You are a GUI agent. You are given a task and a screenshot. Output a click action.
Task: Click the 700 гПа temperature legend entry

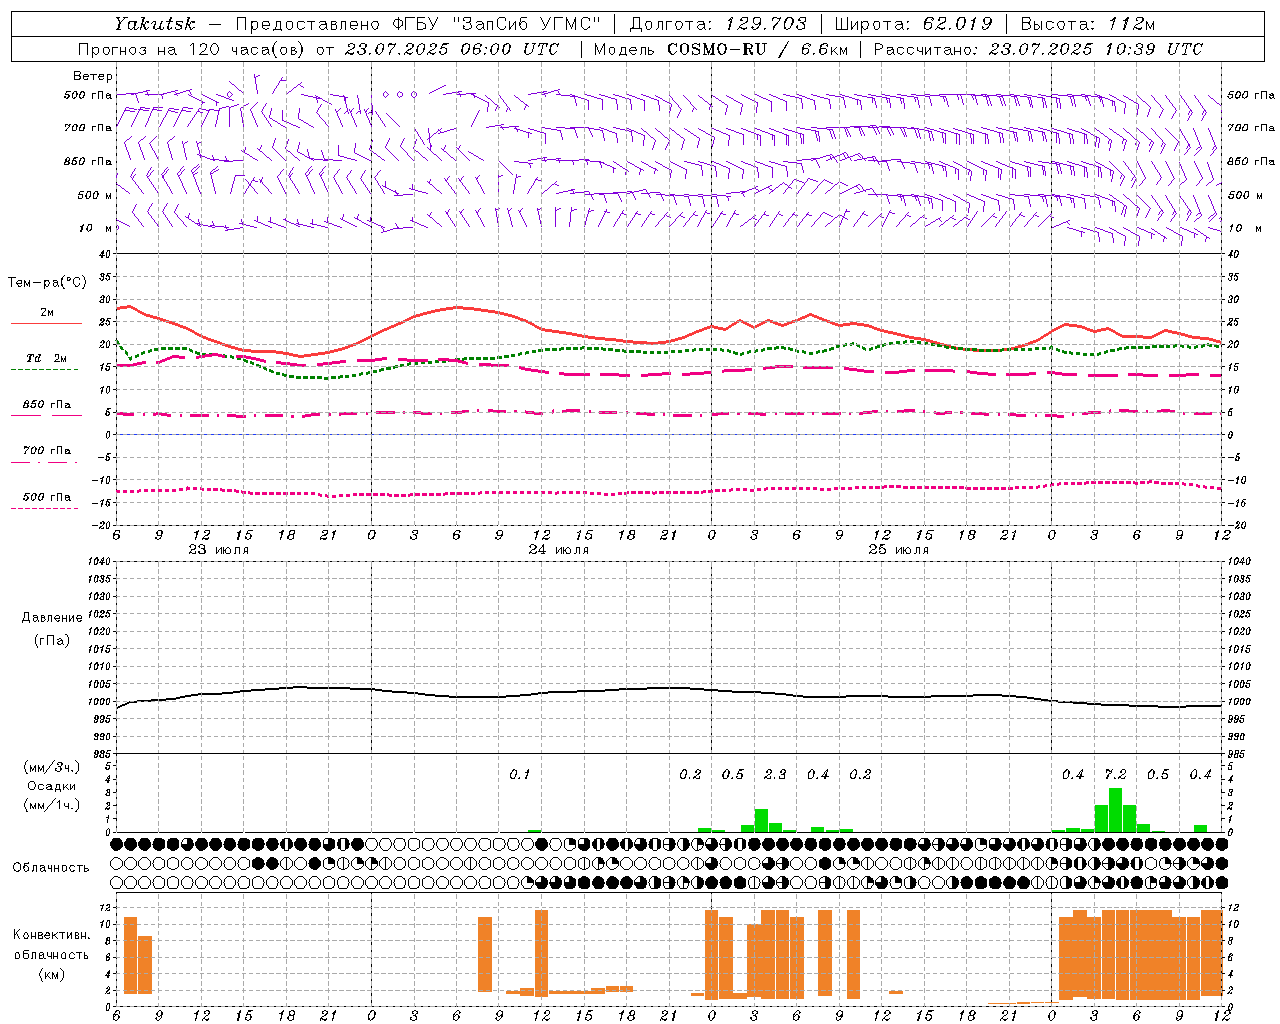(46, 454)
